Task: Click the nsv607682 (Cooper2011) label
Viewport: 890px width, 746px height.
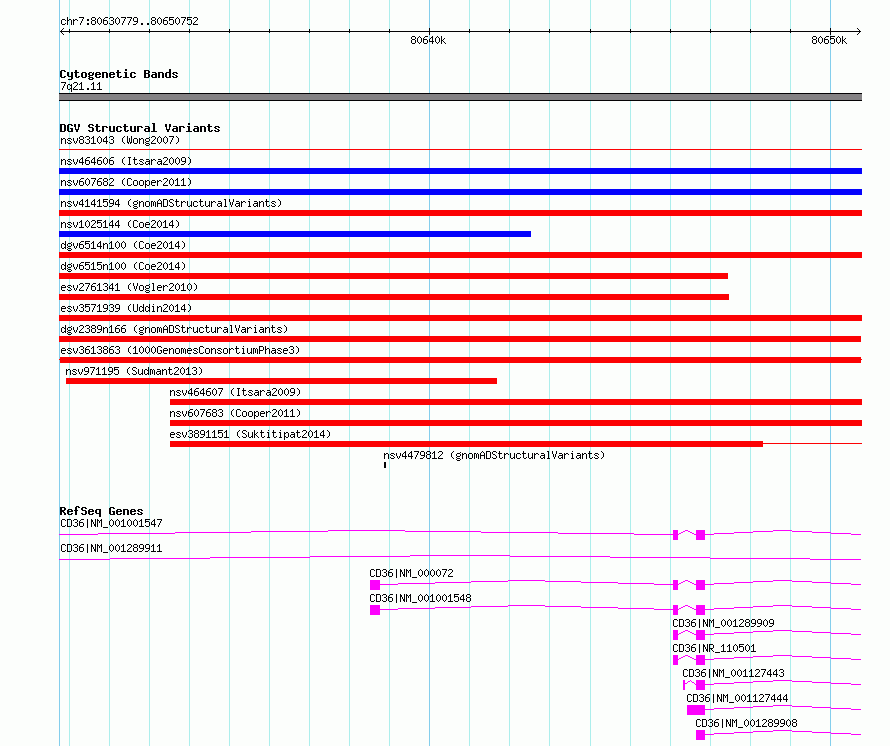Action: (x=126, y=182)
